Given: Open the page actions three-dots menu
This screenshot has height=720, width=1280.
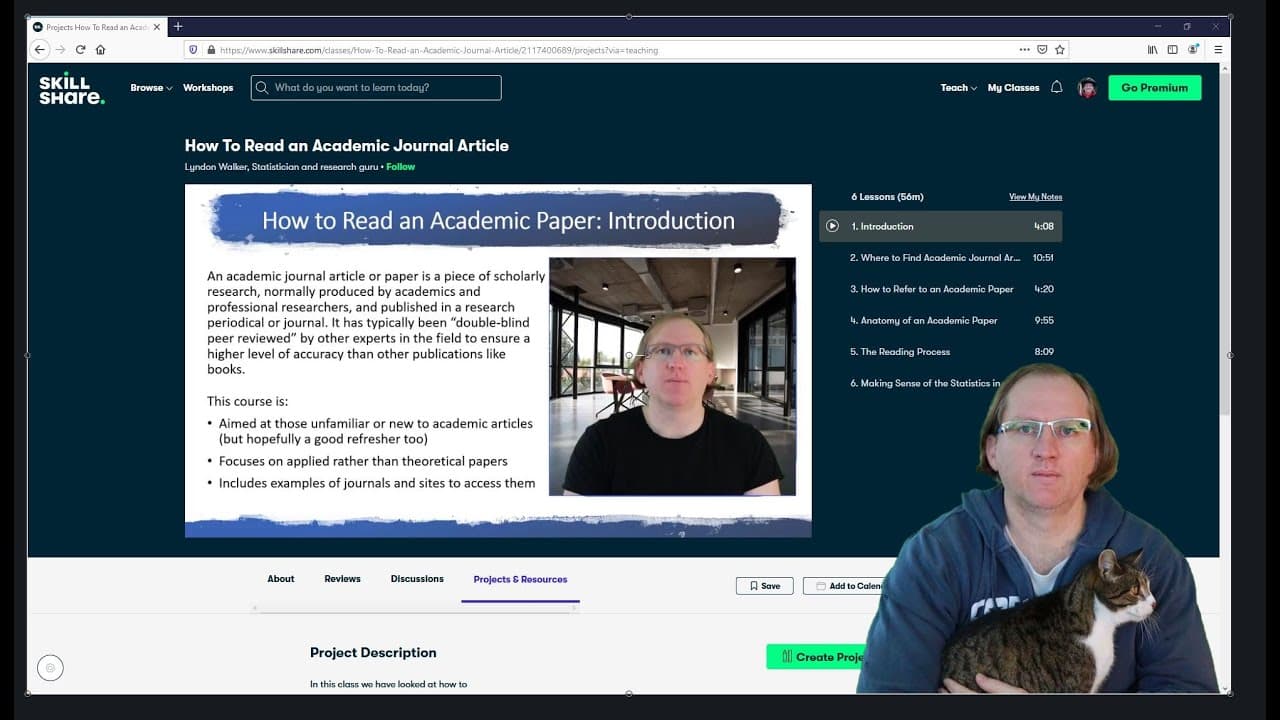Looking at the screenshot, I should click(x=1024, y=49).
